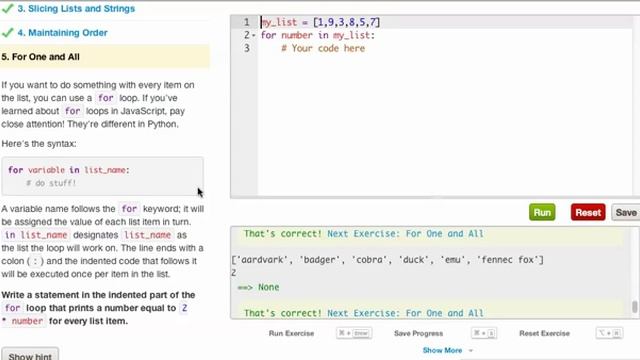This screenshot has width=640, height=360.
Task: Expand the Show More shortcuts link
Action: click(x=447, y=350)
